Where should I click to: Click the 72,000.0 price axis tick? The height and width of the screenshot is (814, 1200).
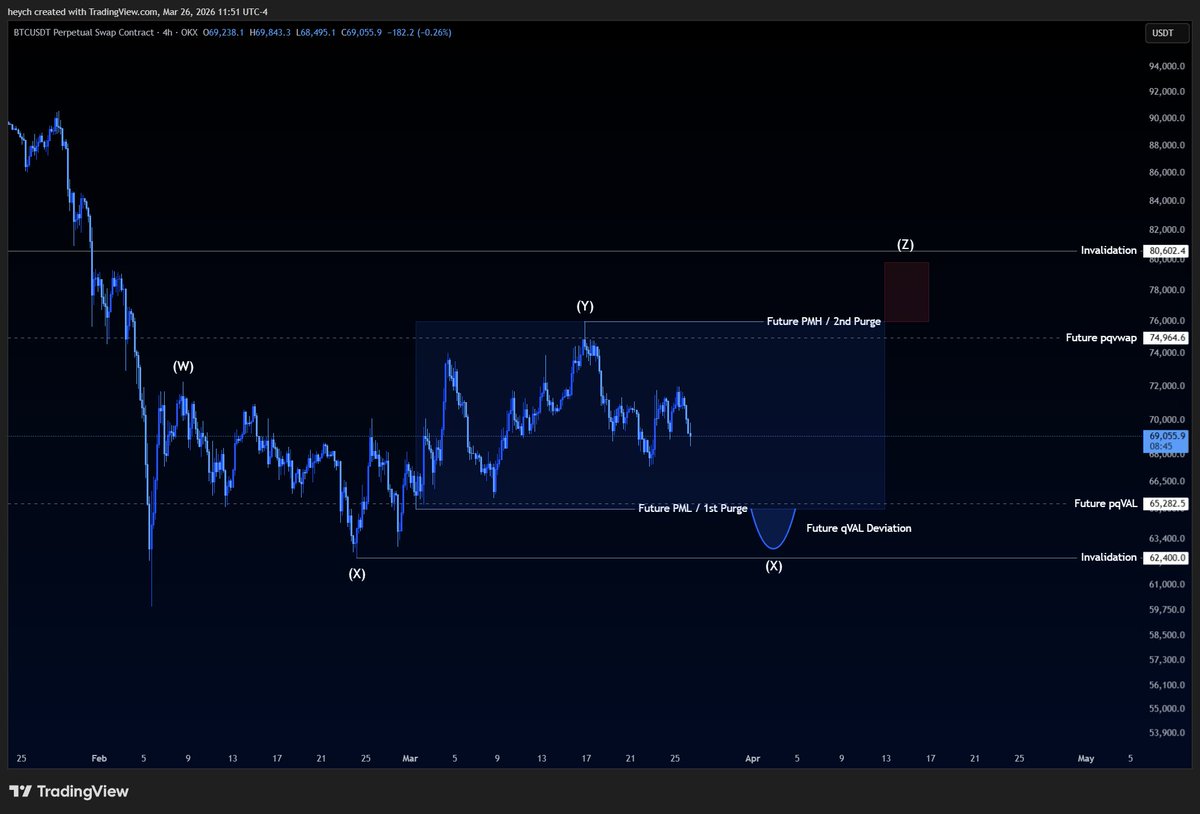click(1167, 386)
